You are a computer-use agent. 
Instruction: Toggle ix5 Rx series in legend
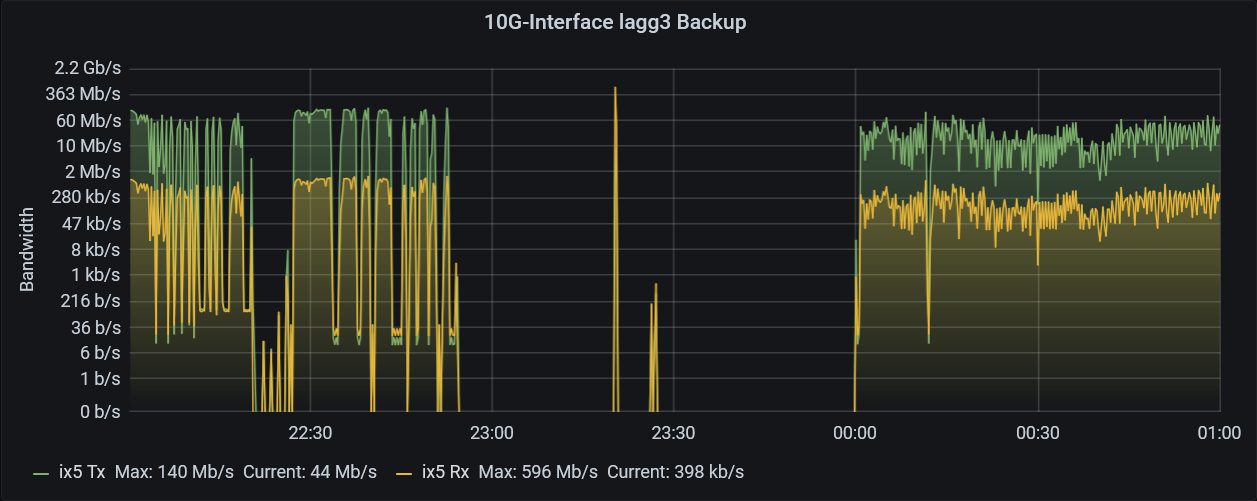445,471
